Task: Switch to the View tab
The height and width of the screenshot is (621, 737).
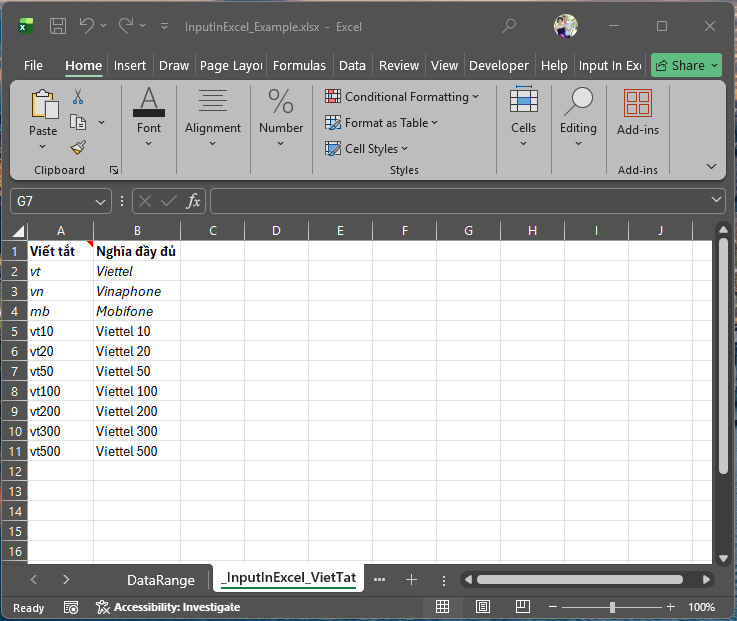Action: 444,65
